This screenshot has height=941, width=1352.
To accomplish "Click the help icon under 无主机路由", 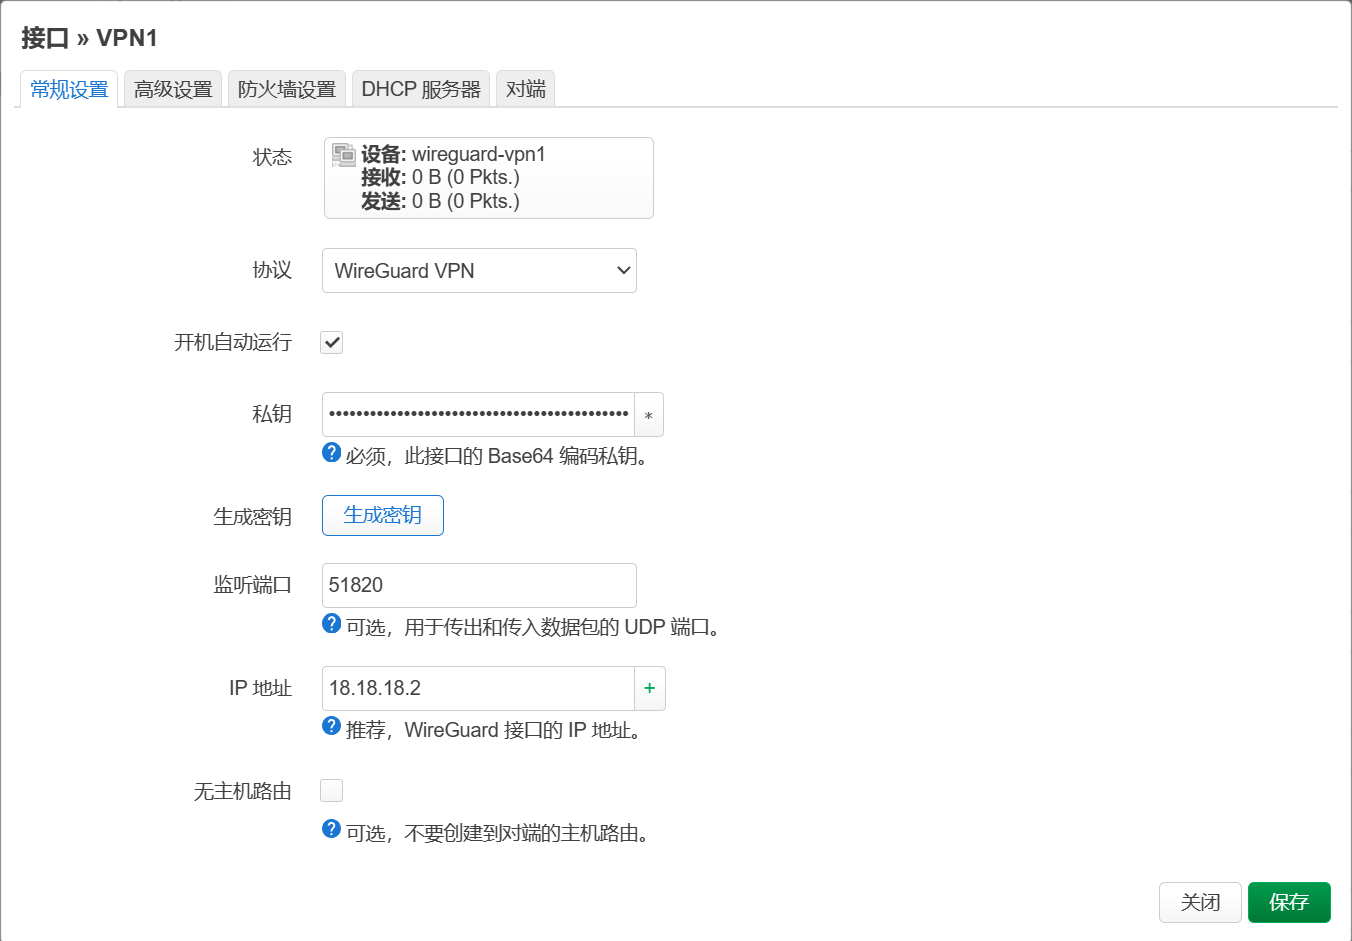I will coord(332,830).
